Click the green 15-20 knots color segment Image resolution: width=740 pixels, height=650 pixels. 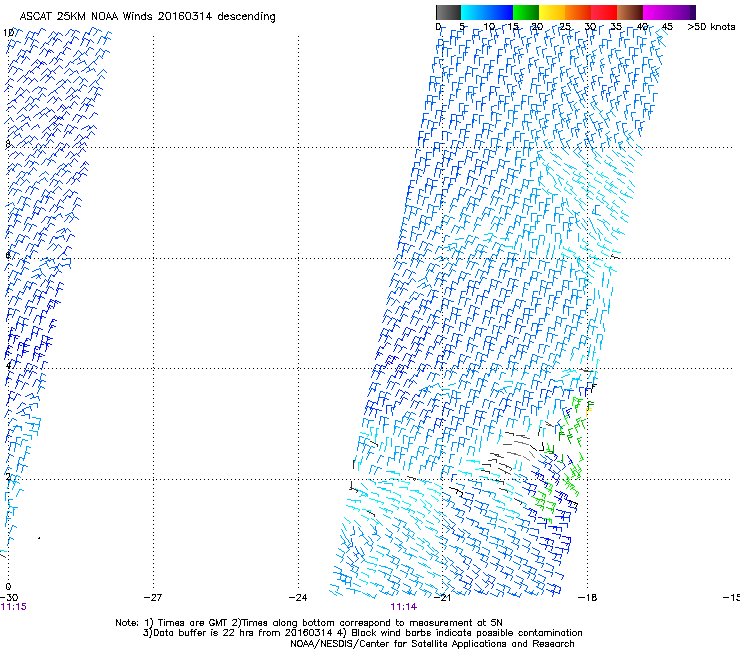pos(526,12)
